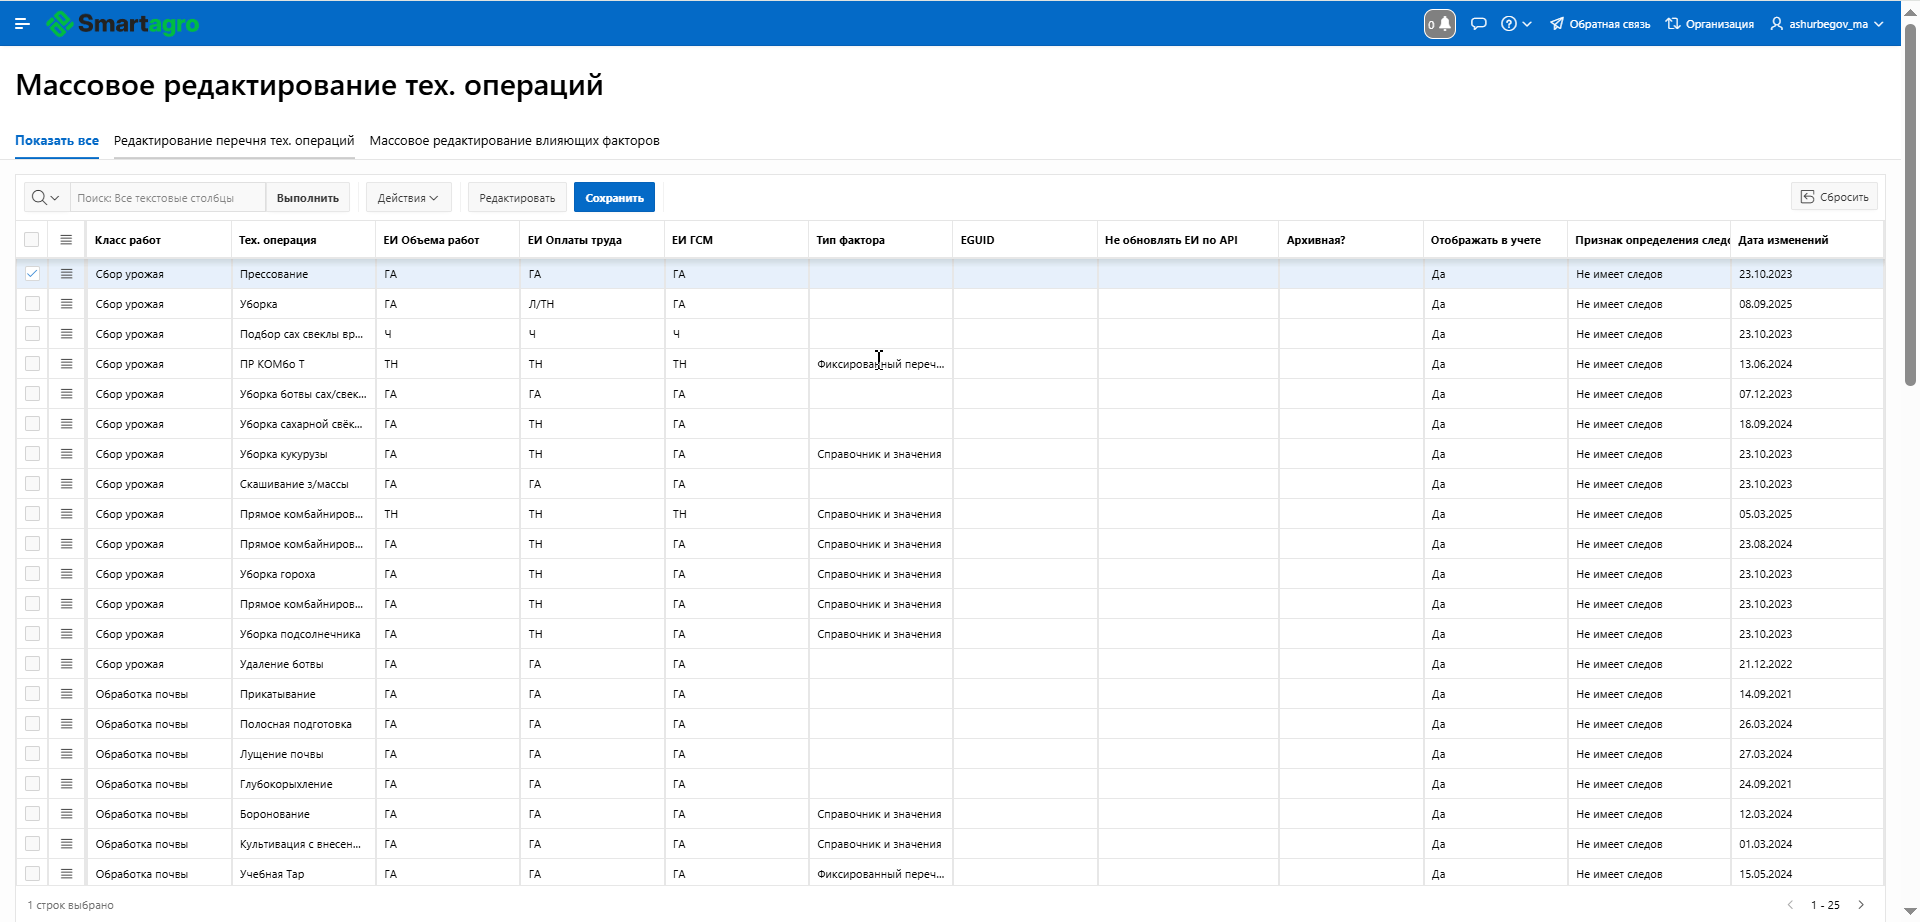Click the help question mark icon
Image resolution: width=1920 pixels, height=922 pixels.
tap(1509, 24)
